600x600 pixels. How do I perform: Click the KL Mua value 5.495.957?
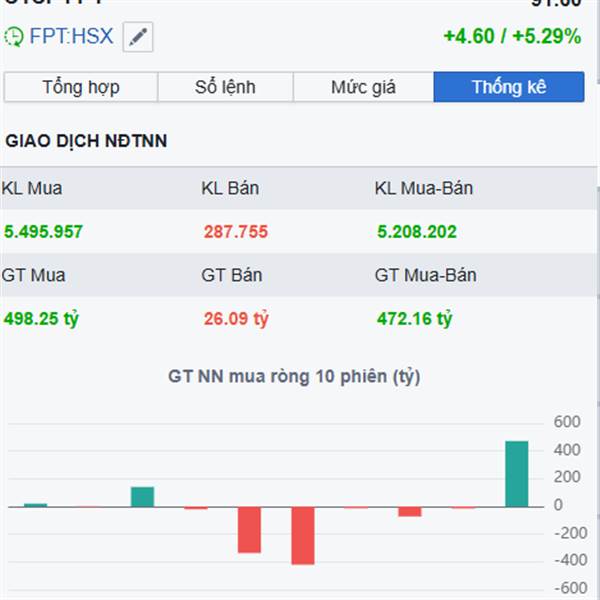pyautogui.click(x=43, y=232)
